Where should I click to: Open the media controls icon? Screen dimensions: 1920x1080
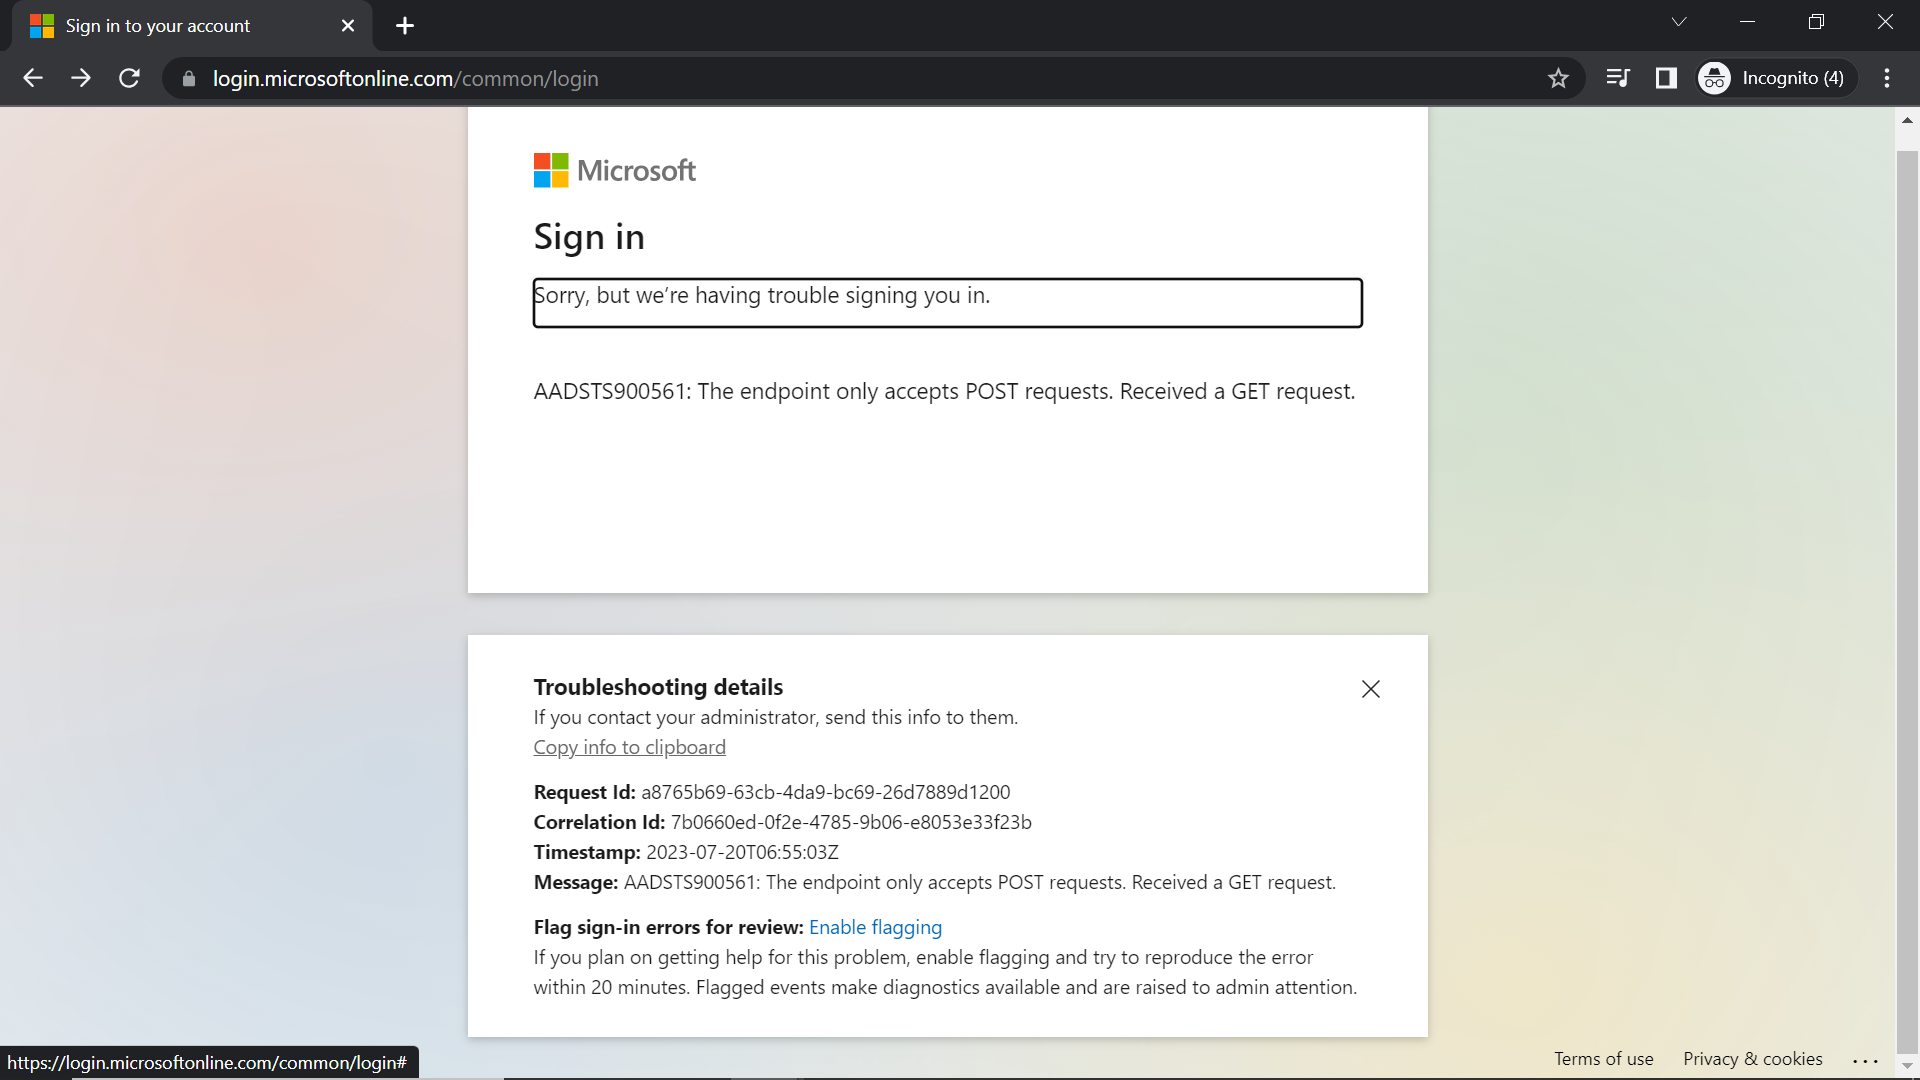[1618, 78]
